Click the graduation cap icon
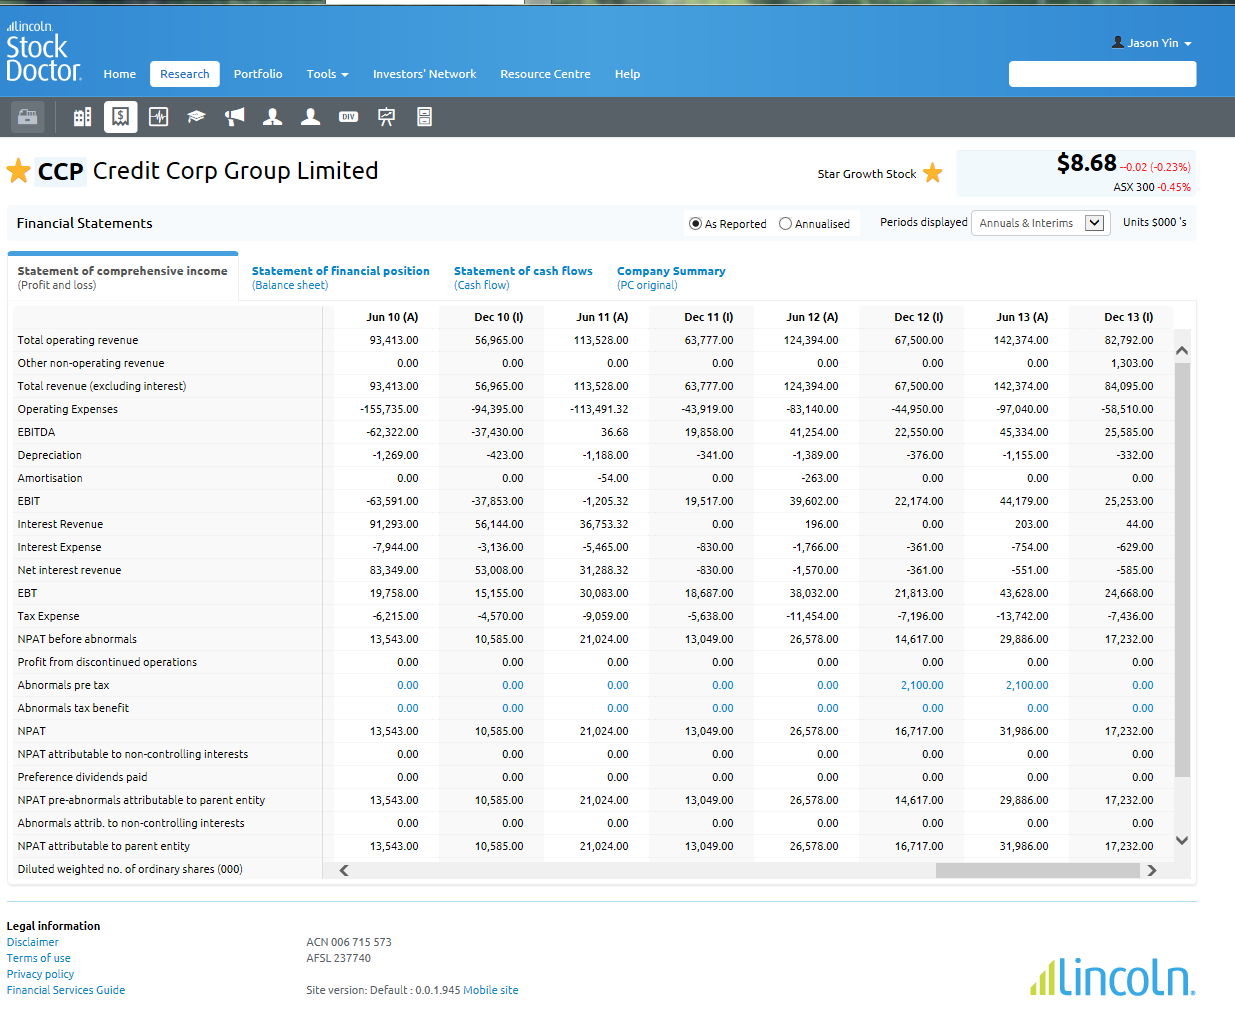 [x=196, y=117]
